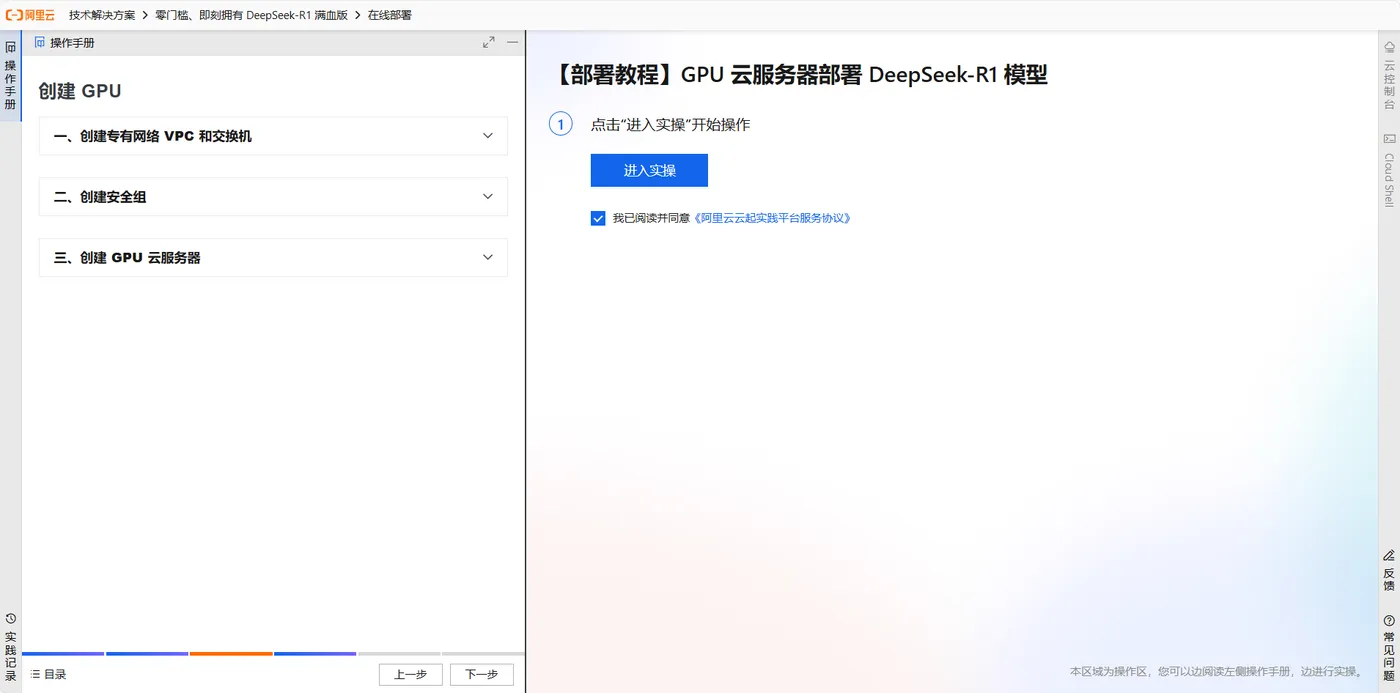
Task: Click the 上一步 button
Action: coord(410,674)
